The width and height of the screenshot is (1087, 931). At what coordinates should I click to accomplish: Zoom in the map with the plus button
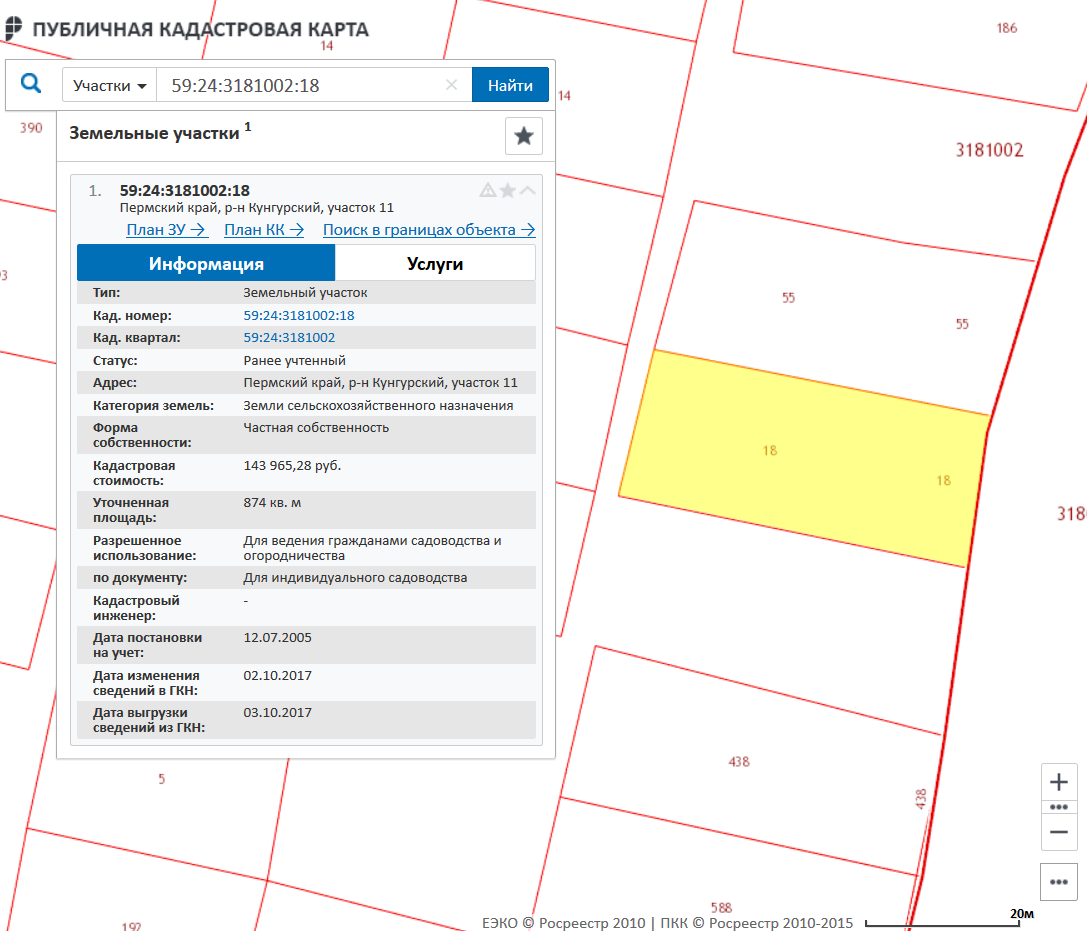point(1059,782)
